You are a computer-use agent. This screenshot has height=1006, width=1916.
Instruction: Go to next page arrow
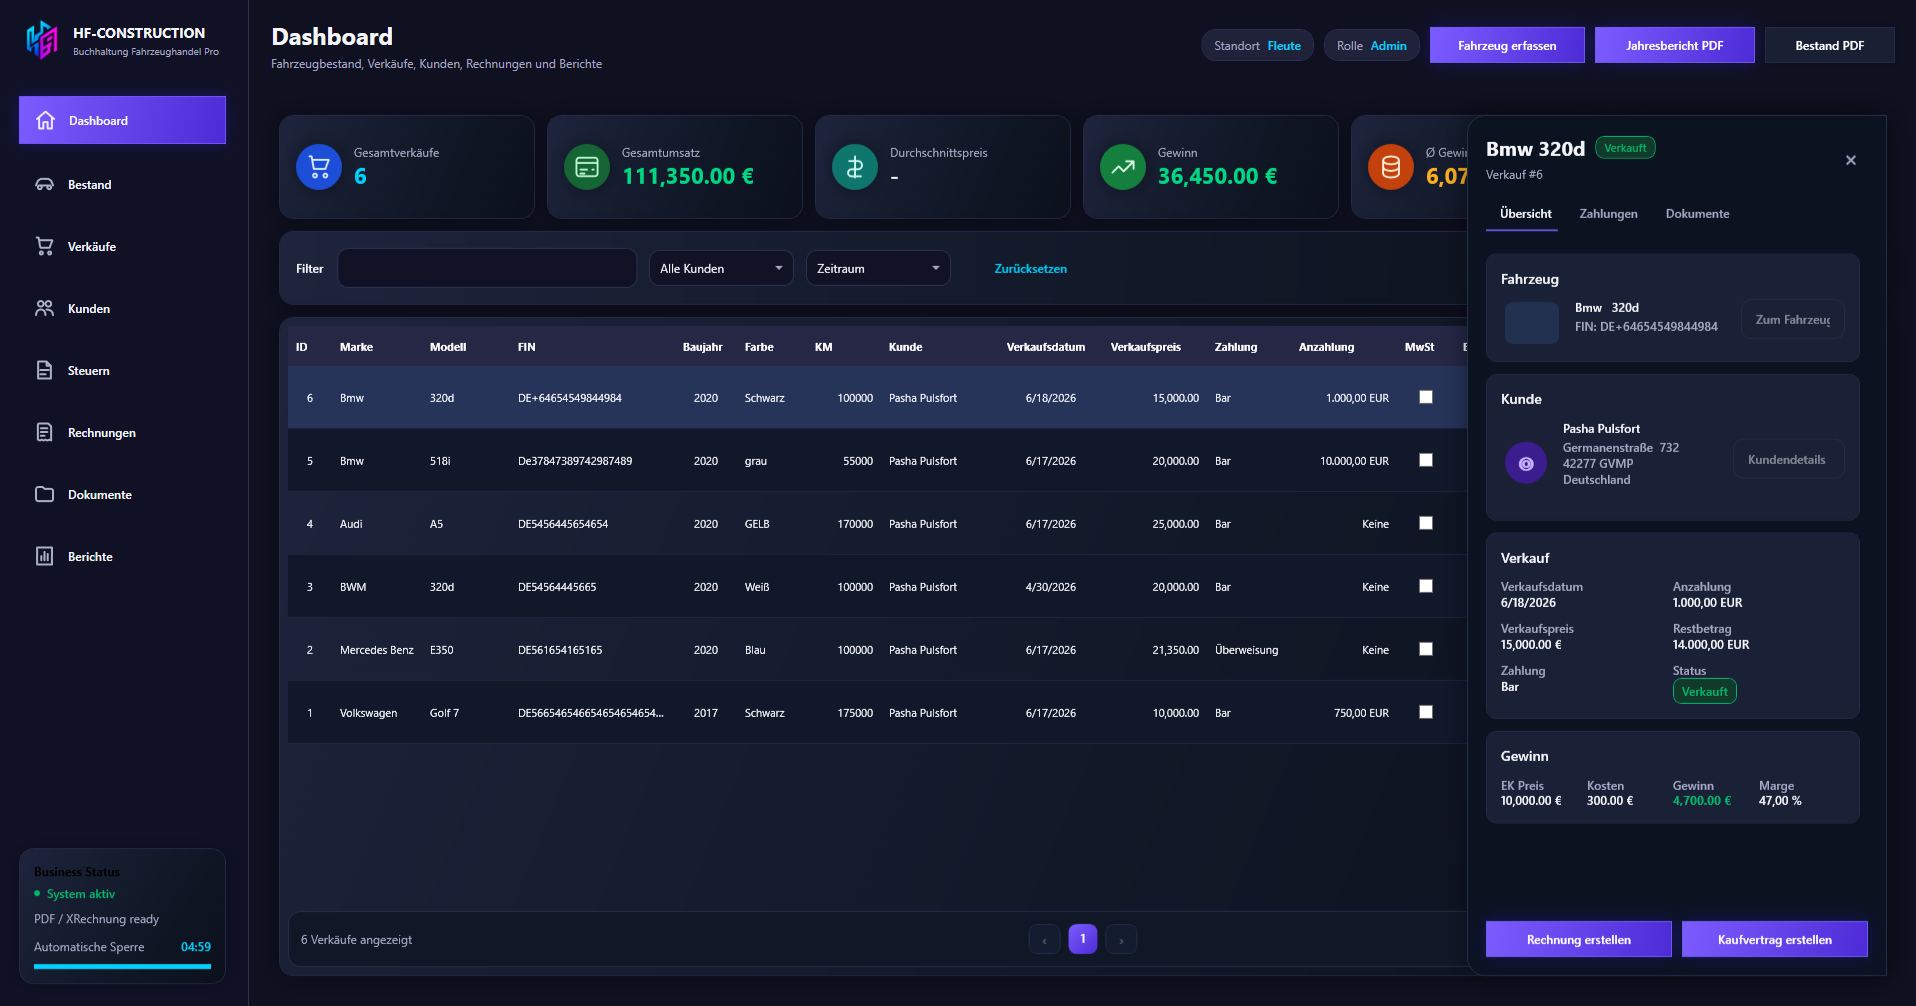pyautogui.click(x=1121, y=939)
